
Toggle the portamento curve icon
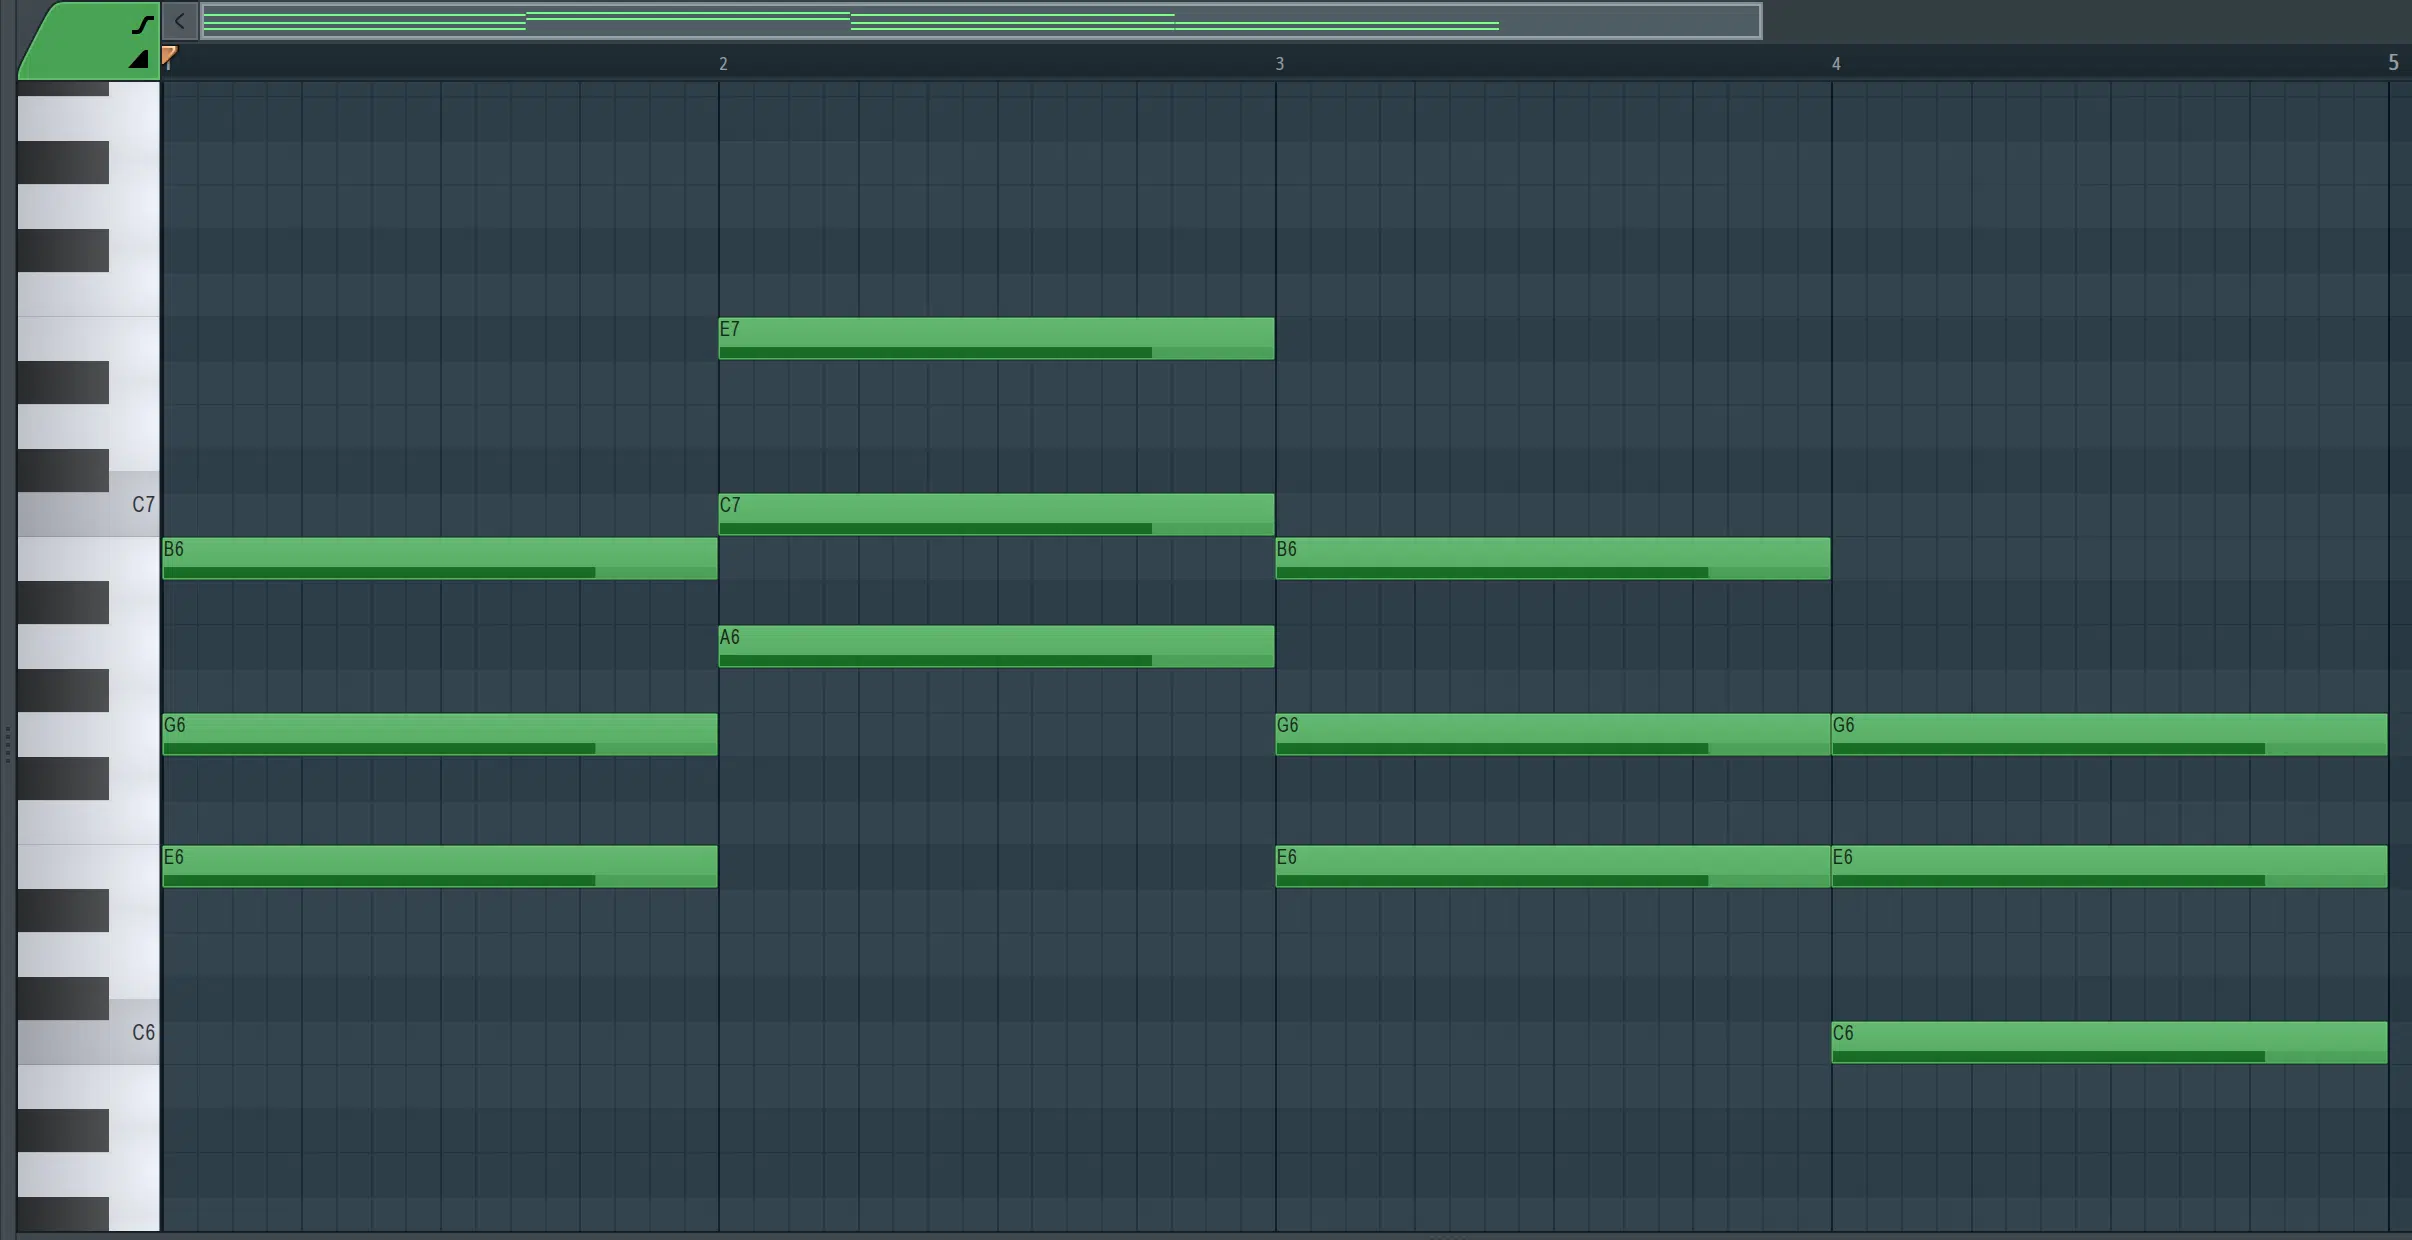pyautogui.click(x=143, y=24)
